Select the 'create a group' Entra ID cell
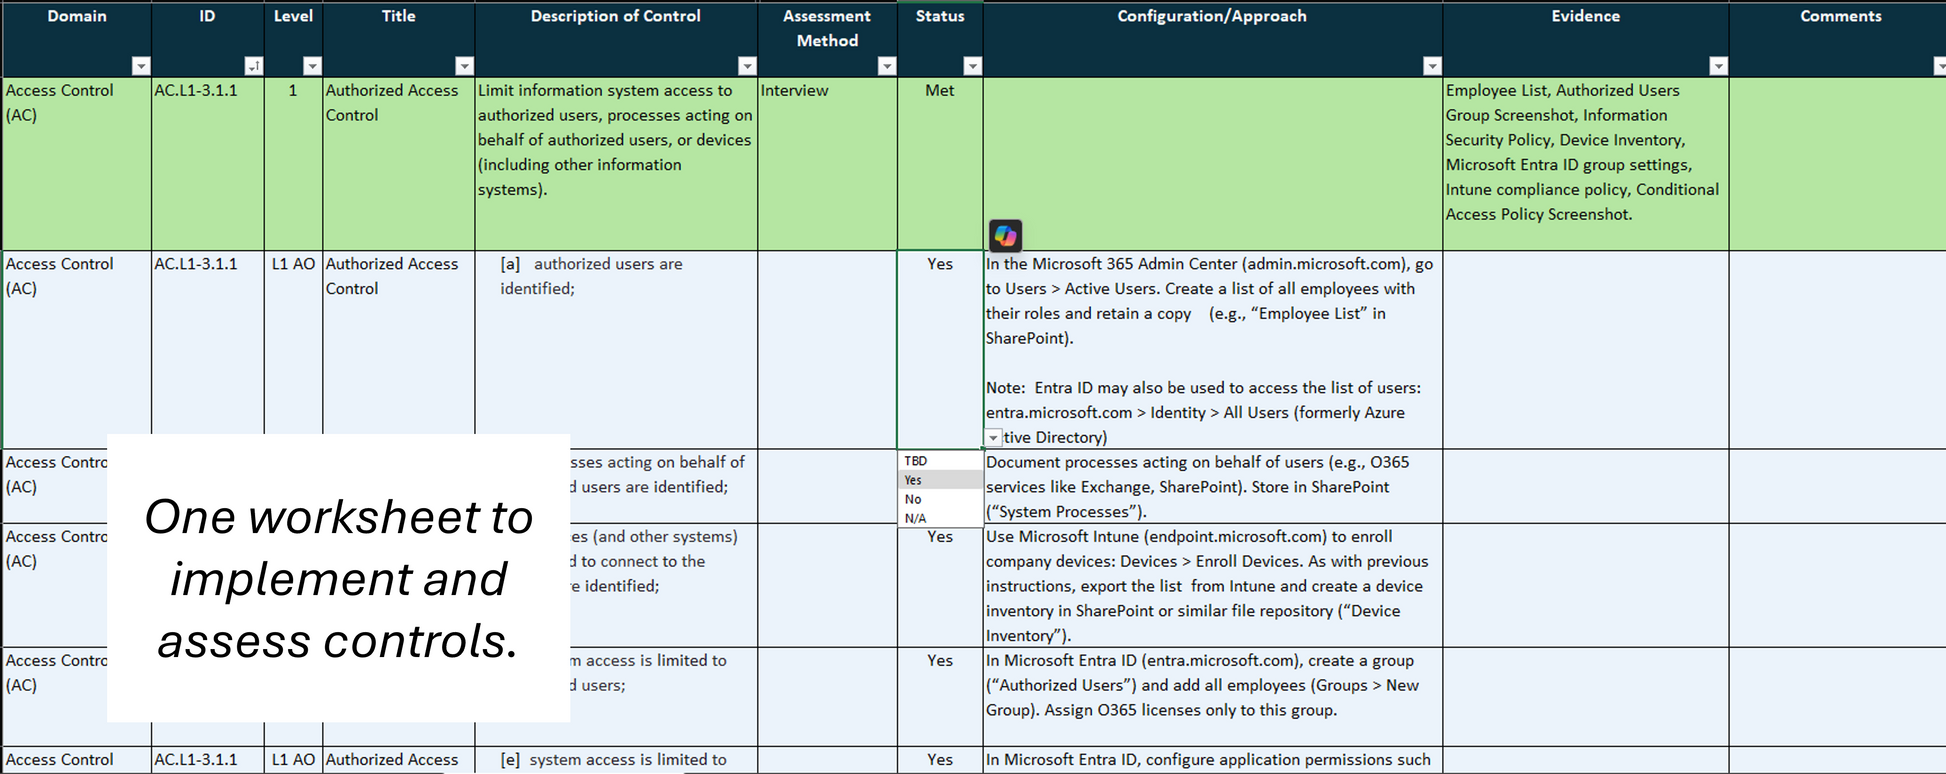Image resolution: width=1946 pixels, height=774 pixels. click(x=1212, y=697)
